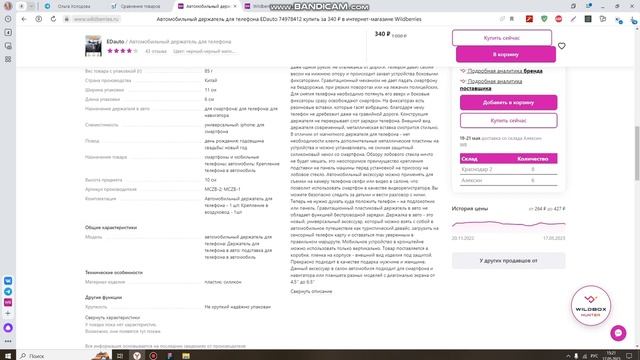This screenshot has height=360, width=640.
Task: Open File Explorer folder taskbar icon
Action: pyautogui.click(x=186, y=356)
